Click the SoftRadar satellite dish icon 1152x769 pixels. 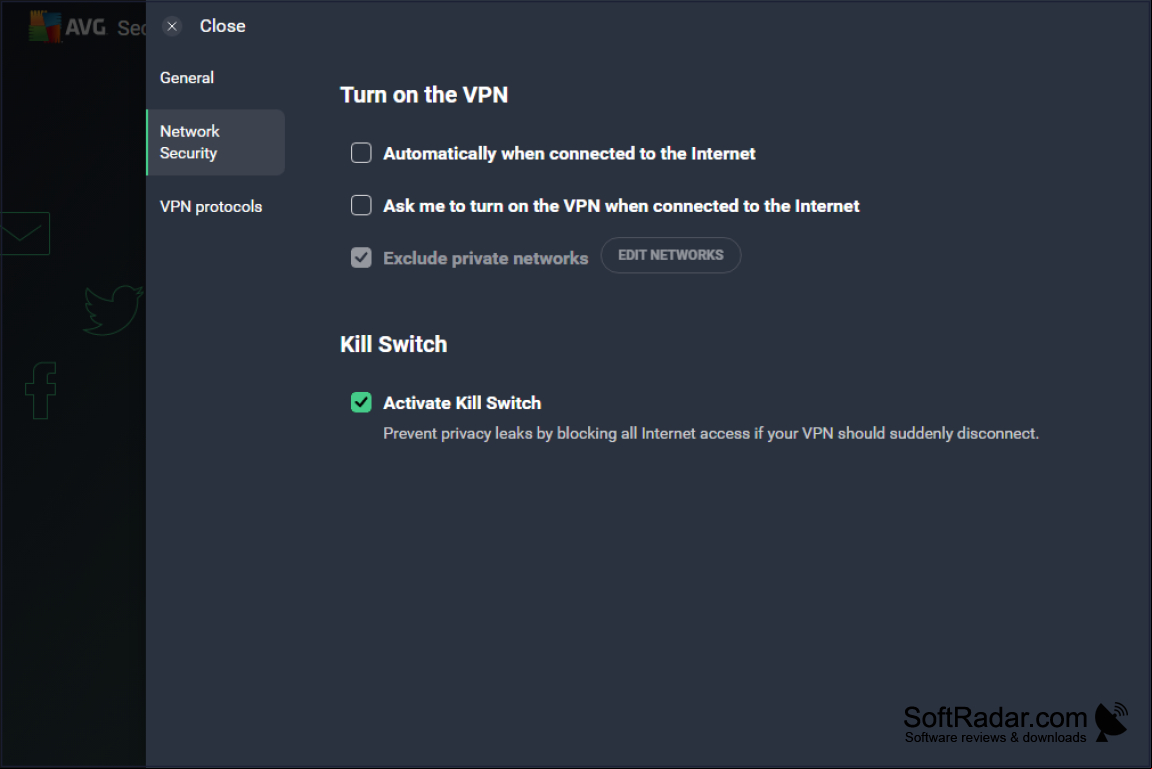(x=1111, y=721)
